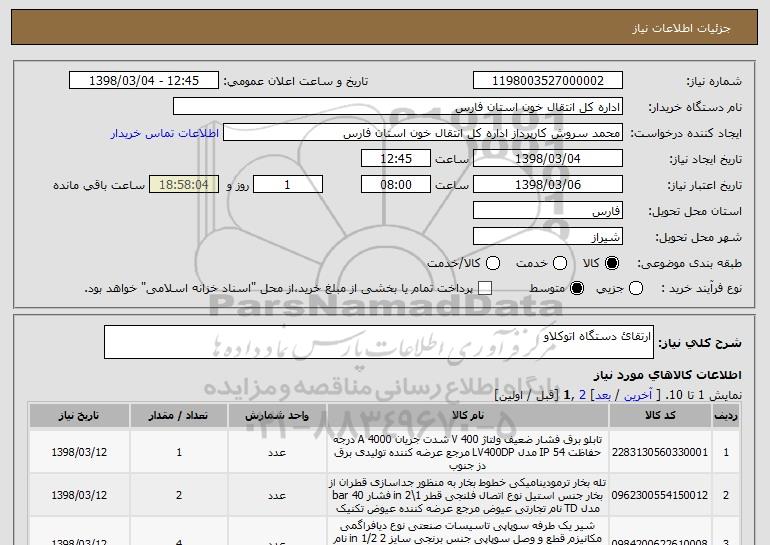Viewport: 770px width, 545px height.
Task: Toggle the اسناد خزانه اسلامی payment checkbox
Action: click(x=485, y=288)
